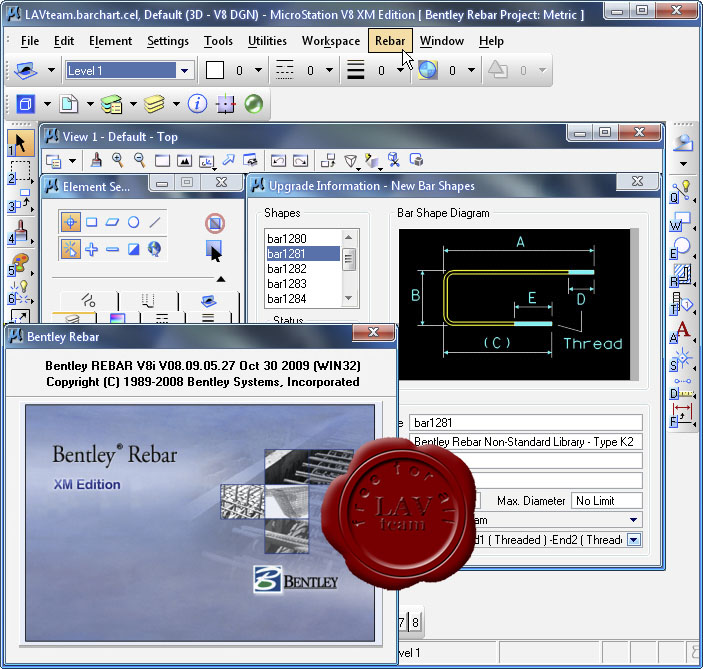
Task: Open the File menu
Action: 30,41
